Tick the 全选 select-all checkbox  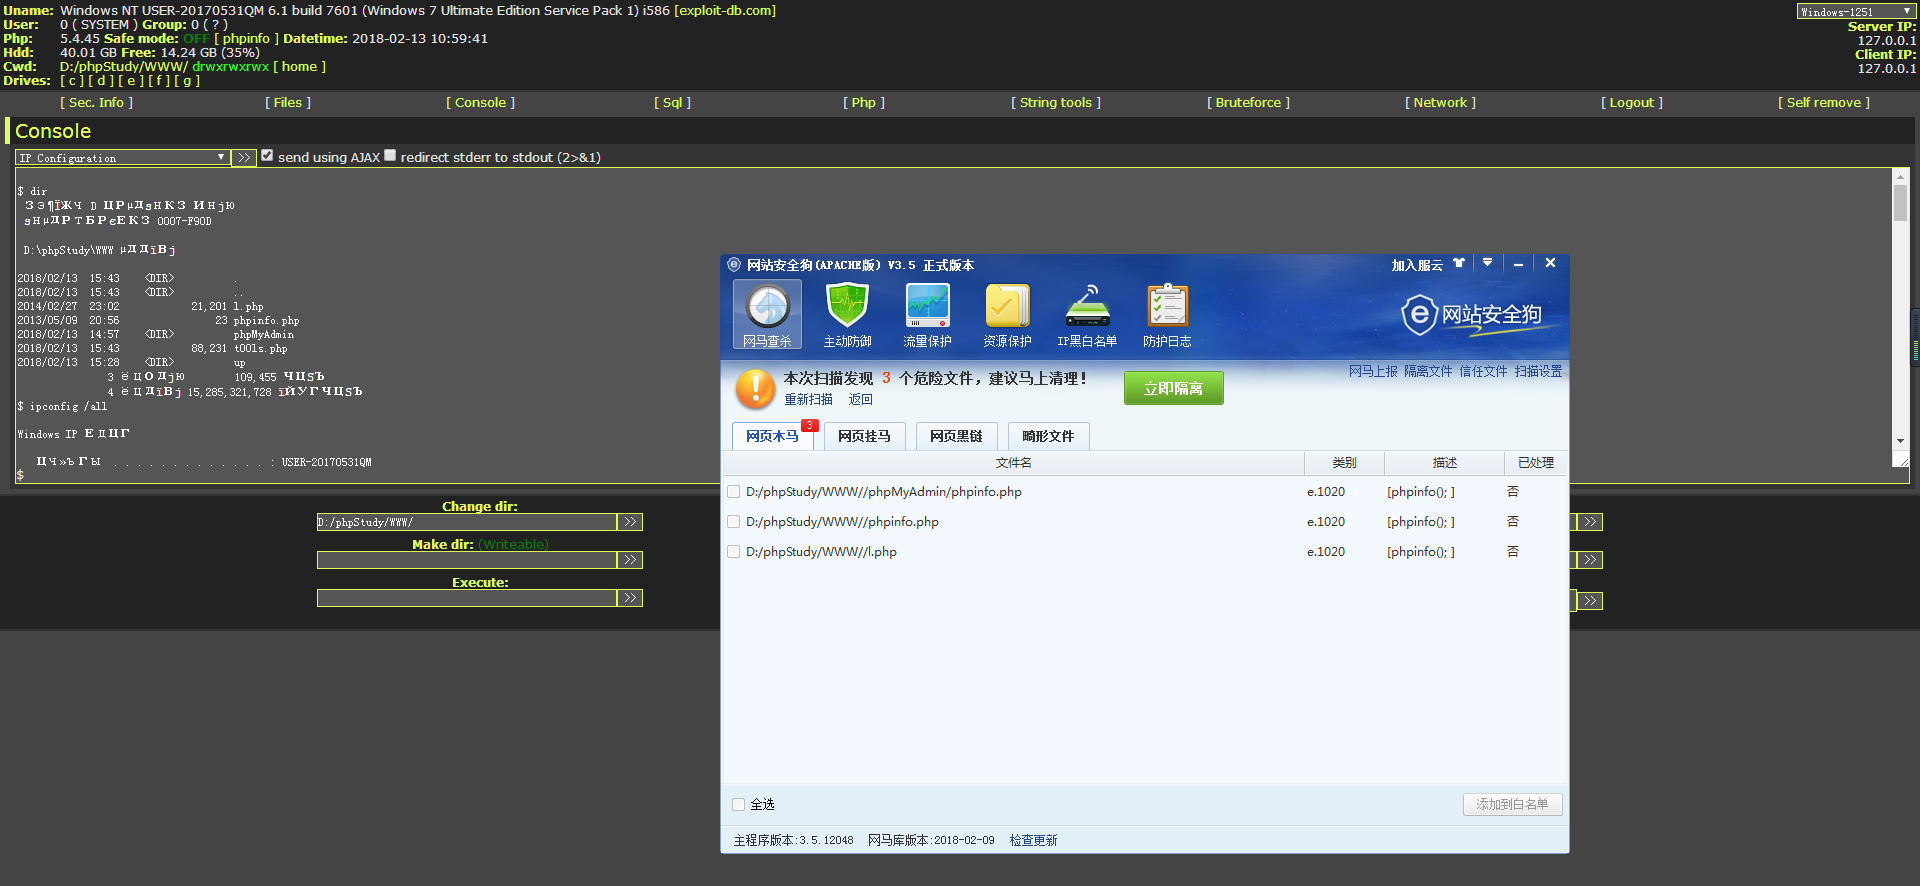pyautogui.click(x=738, y=804)
